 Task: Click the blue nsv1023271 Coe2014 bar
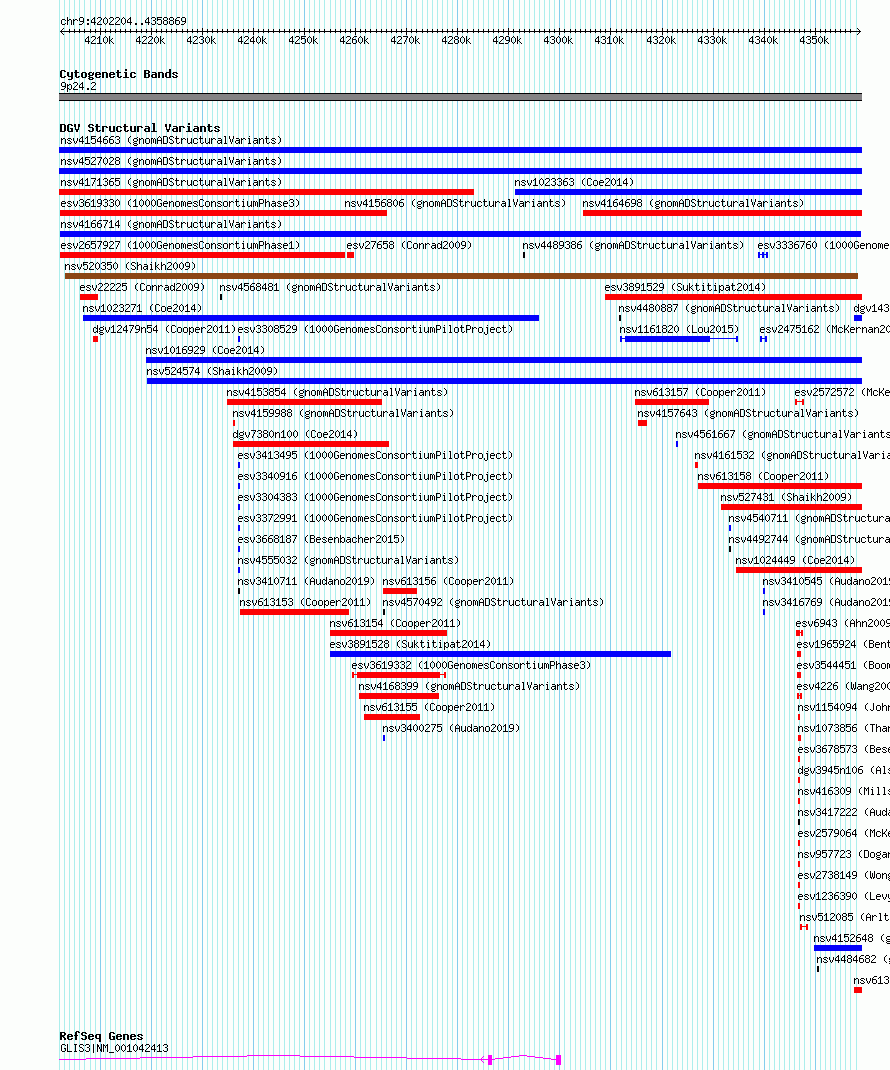point(311,318)
